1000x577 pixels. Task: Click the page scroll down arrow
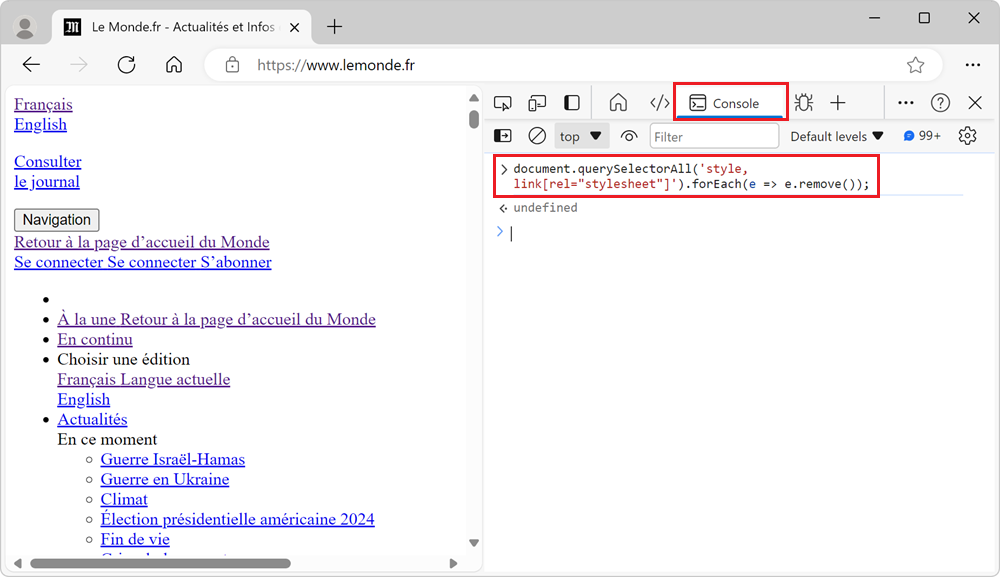tap(474, 543)
